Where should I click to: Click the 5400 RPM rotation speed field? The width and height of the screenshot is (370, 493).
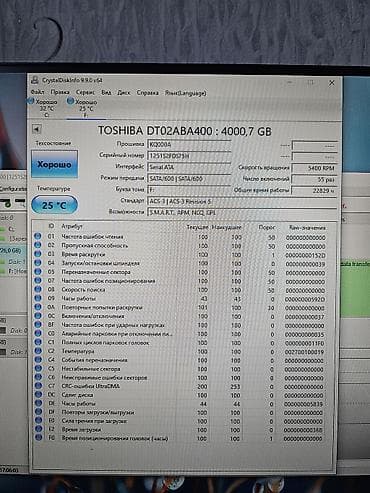click(314, 168)
